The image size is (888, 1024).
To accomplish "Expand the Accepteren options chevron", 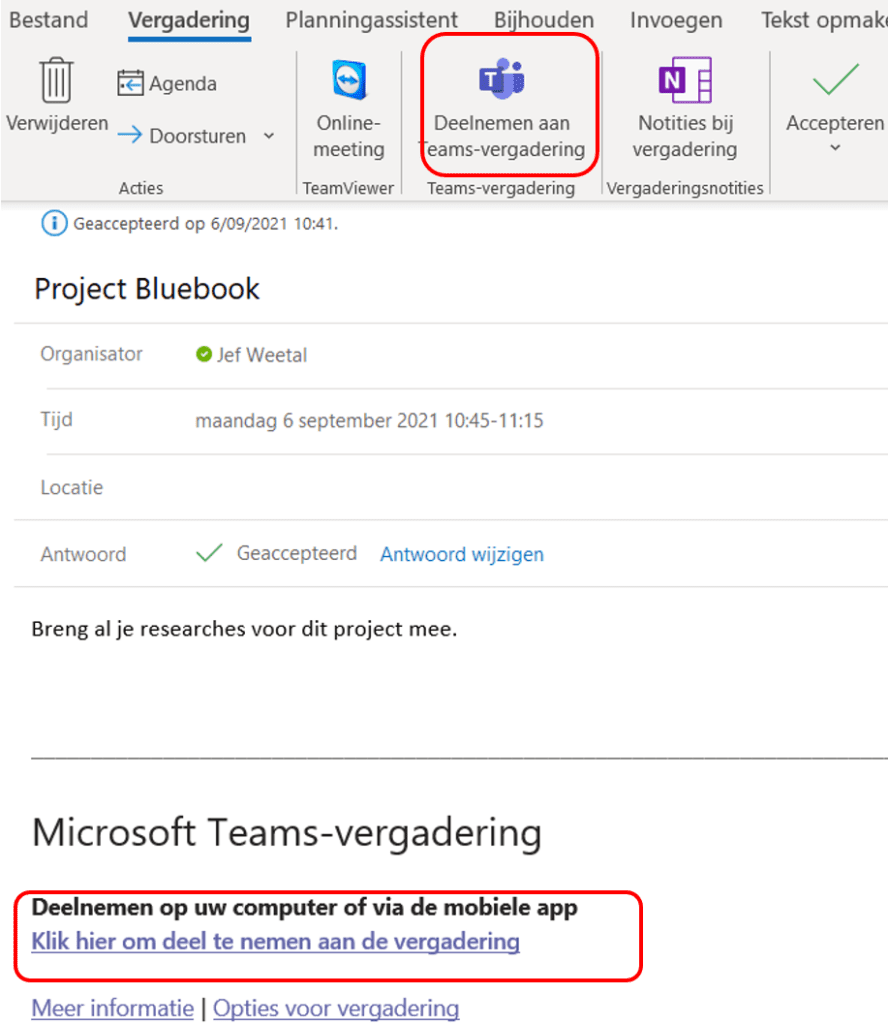I will (x=835, y=148).
